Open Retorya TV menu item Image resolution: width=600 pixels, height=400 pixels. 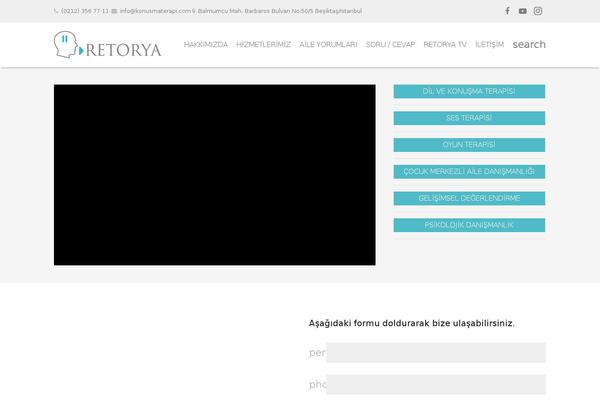(445, 44)
